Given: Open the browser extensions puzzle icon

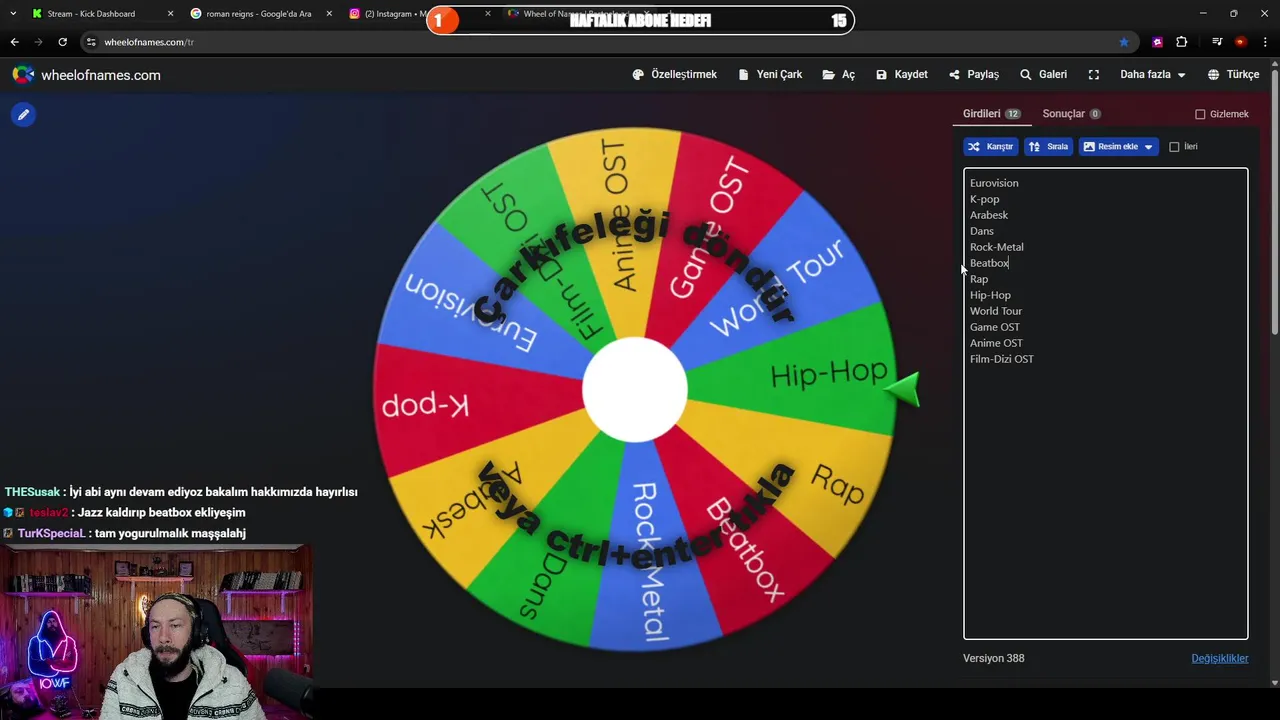Looking at the screenshot, I should 1182,42.
